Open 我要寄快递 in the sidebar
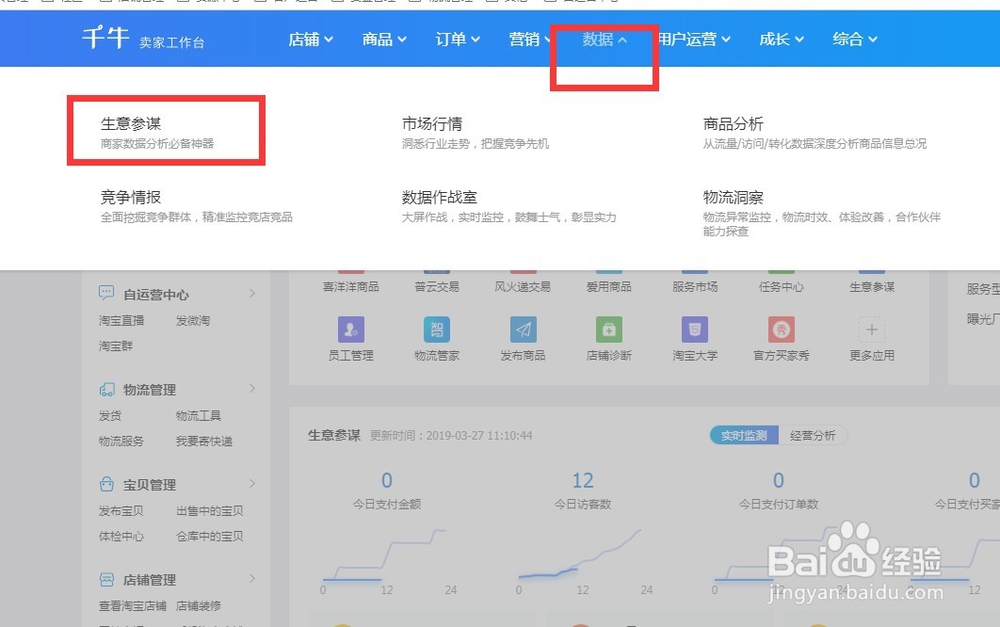 (204, 441)
